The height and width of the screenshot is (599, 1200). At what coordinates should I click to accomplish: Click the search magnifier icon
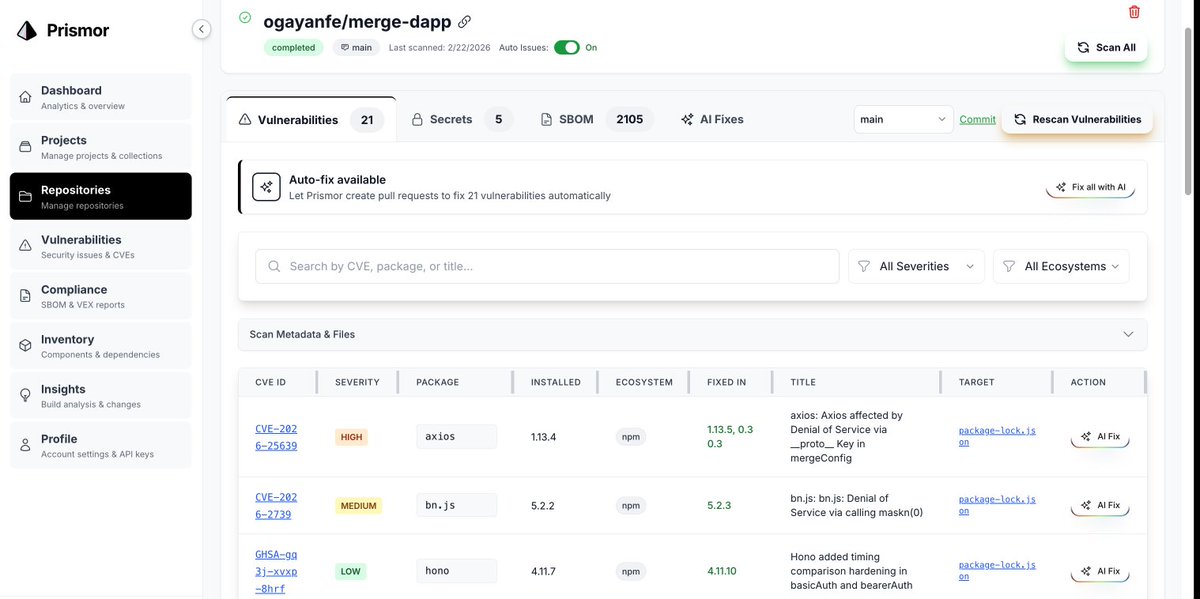point(274,267)
